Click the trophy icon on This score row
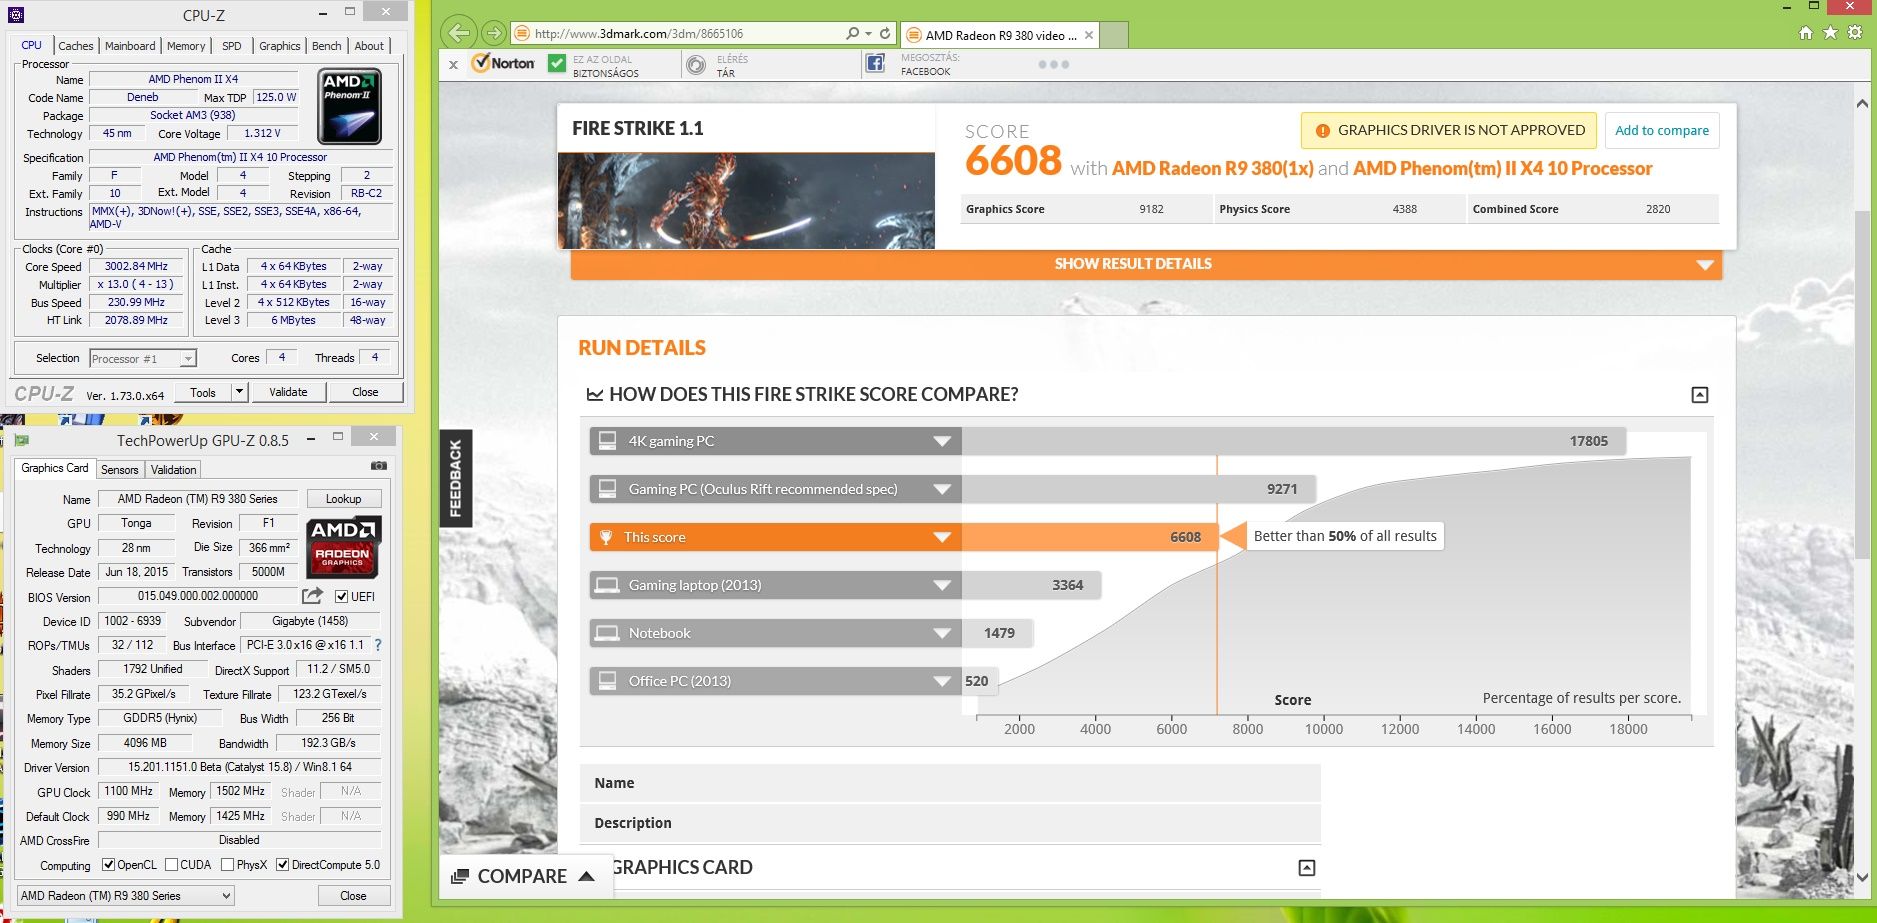 tap(606, 537)
